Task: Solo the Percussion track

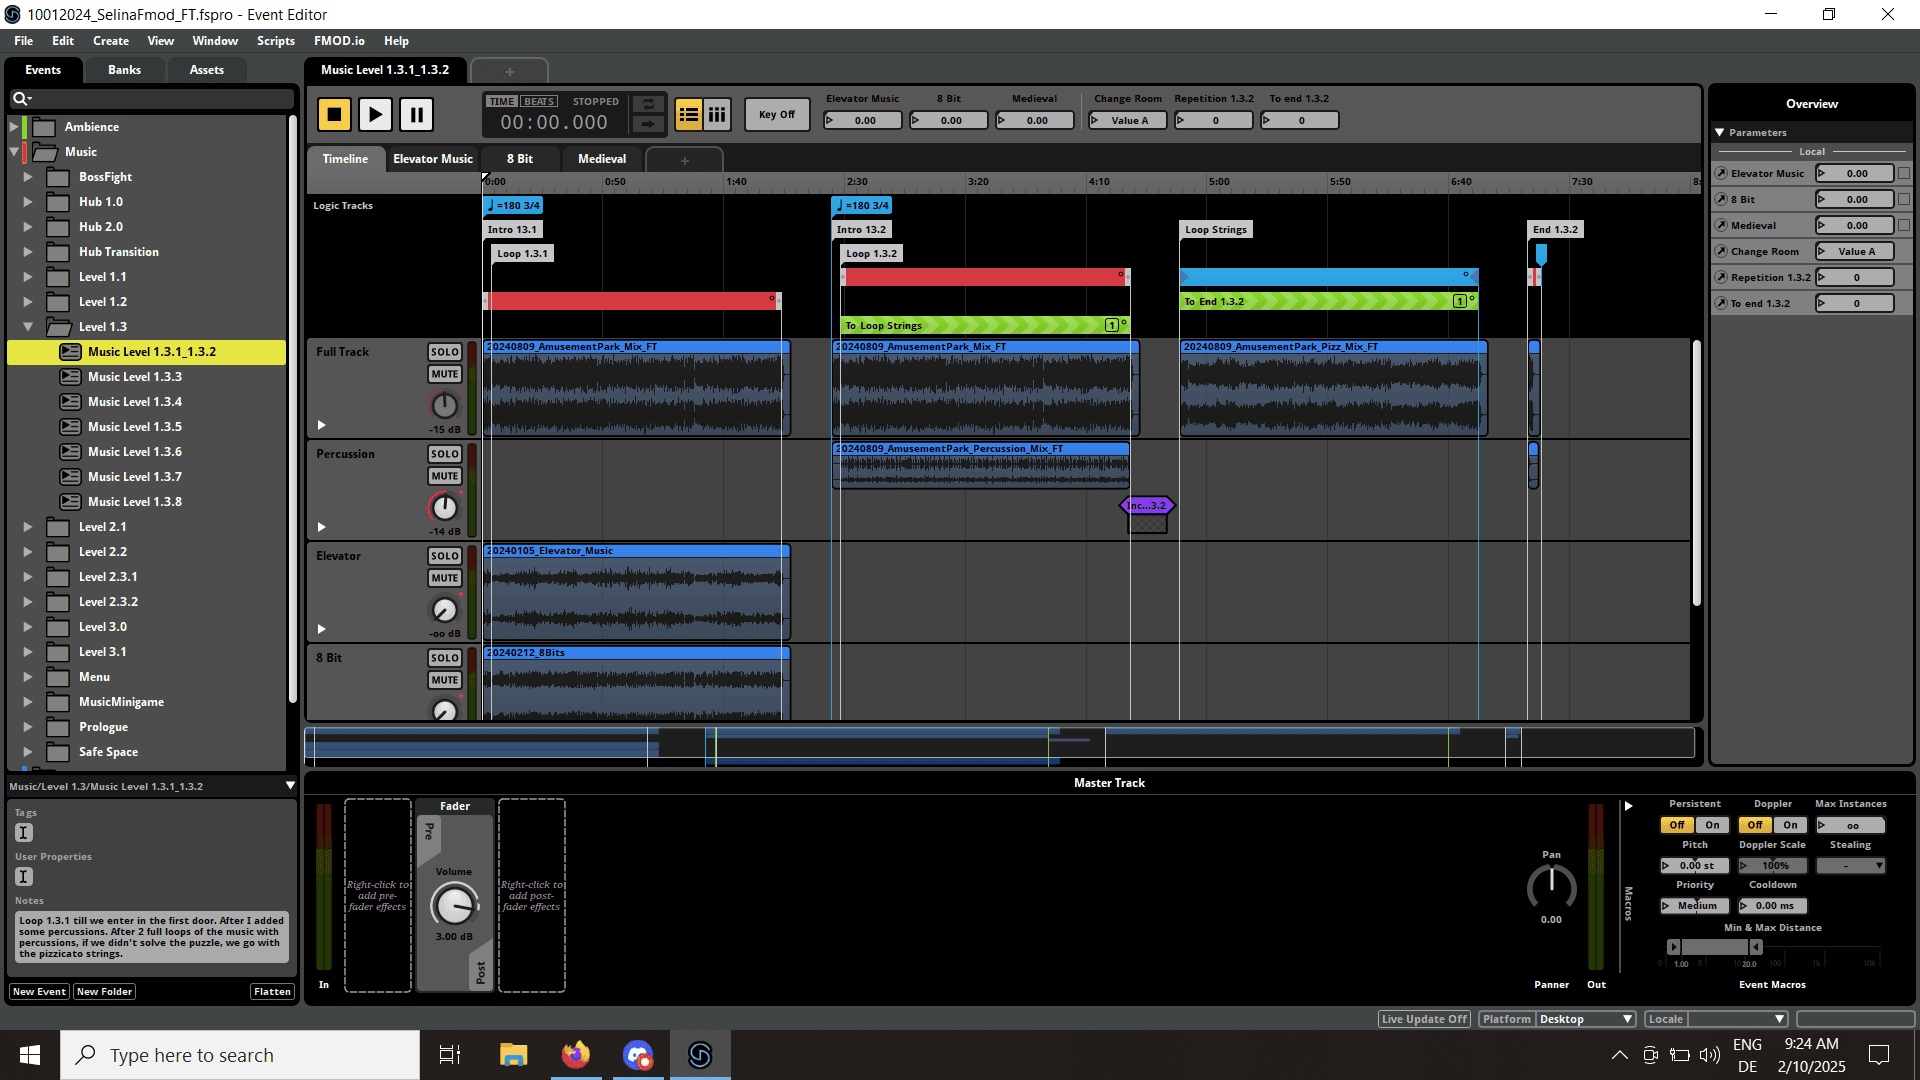Action: [x=444, y=454]
